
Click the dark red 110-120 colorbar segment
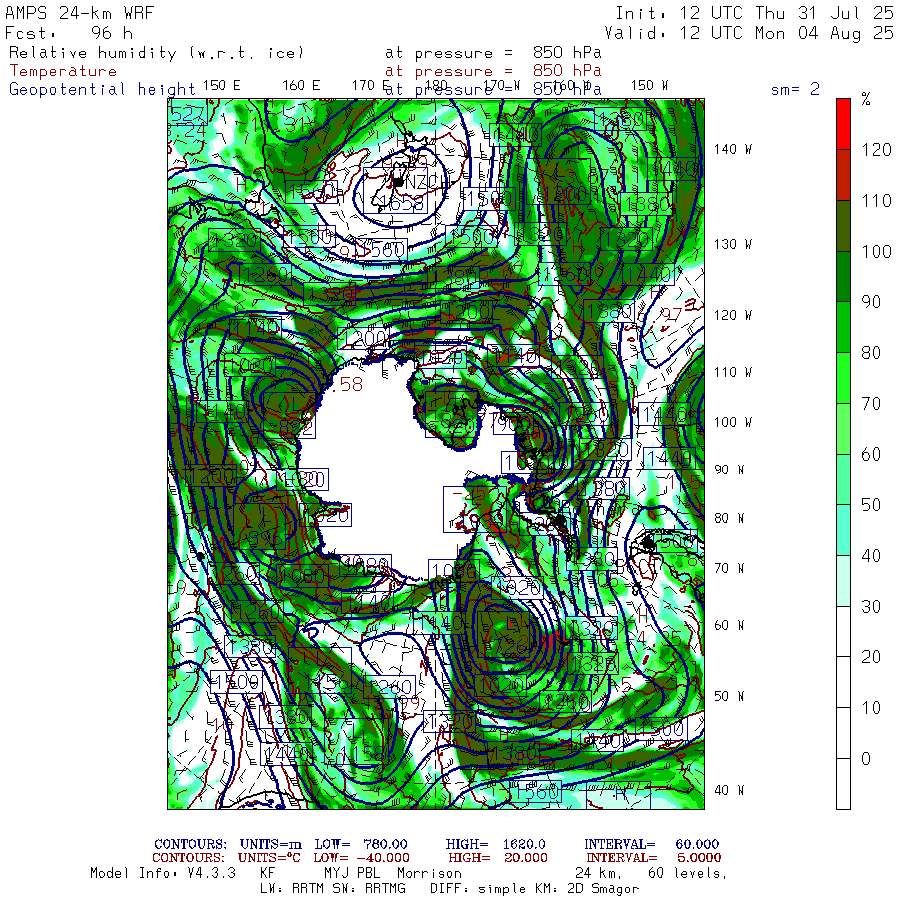pyautogui.click(x=843, y=175)
